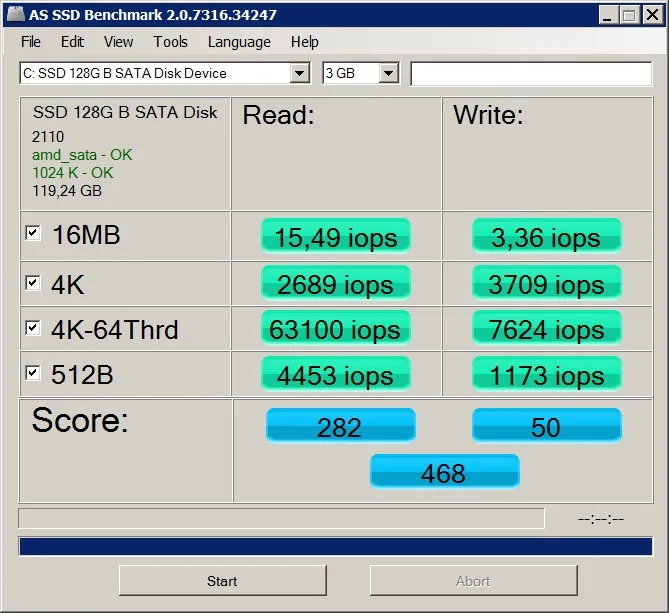Click the 4K-64Thrd read result 63100 iops
Screen dimensions: 669x613
(336, 328)
